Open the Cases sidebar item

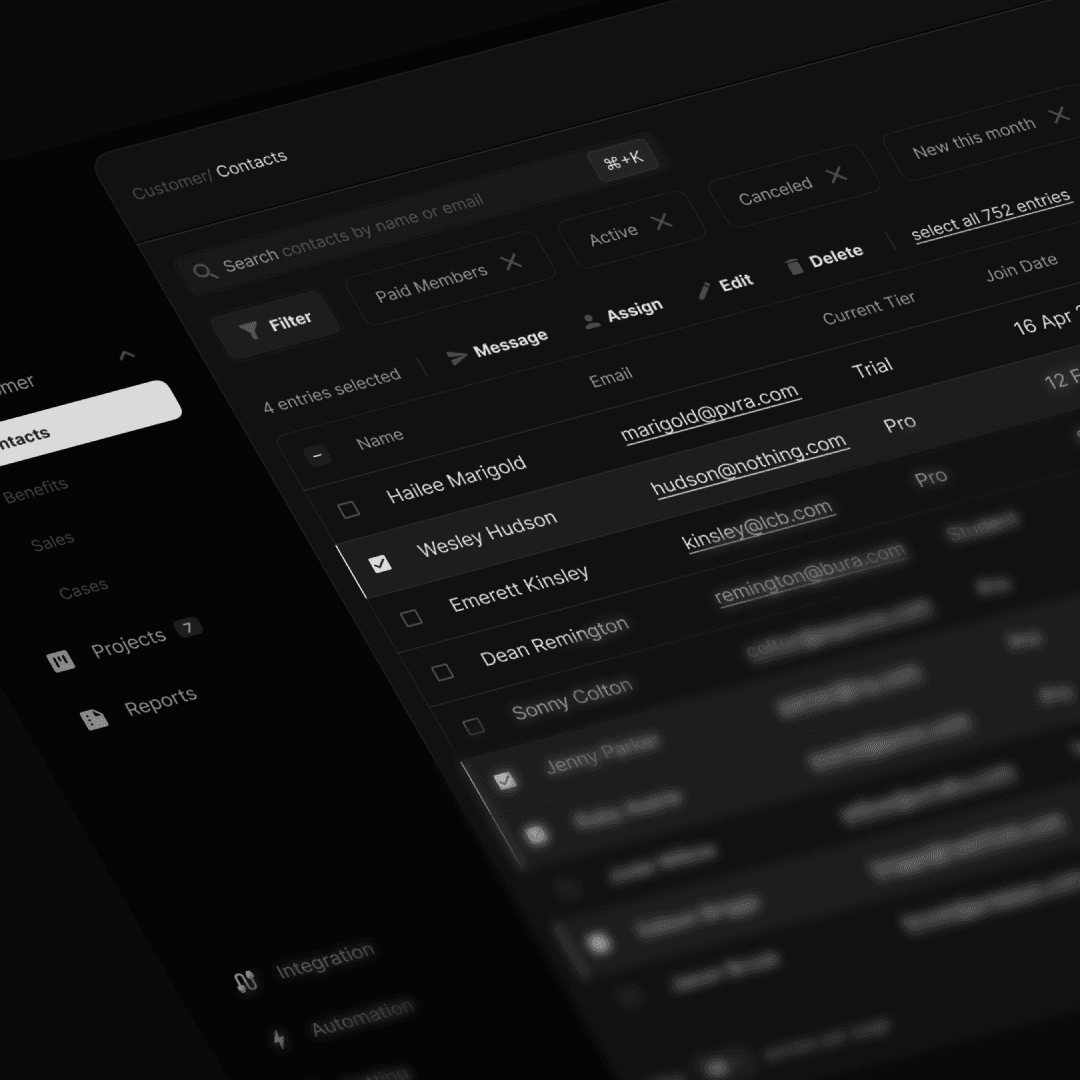tap(83, 588)
